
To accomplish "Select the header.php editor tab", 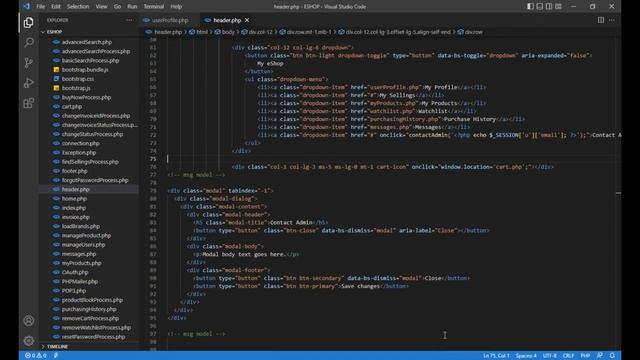I will pyautogui.click(x=227, y=20).
